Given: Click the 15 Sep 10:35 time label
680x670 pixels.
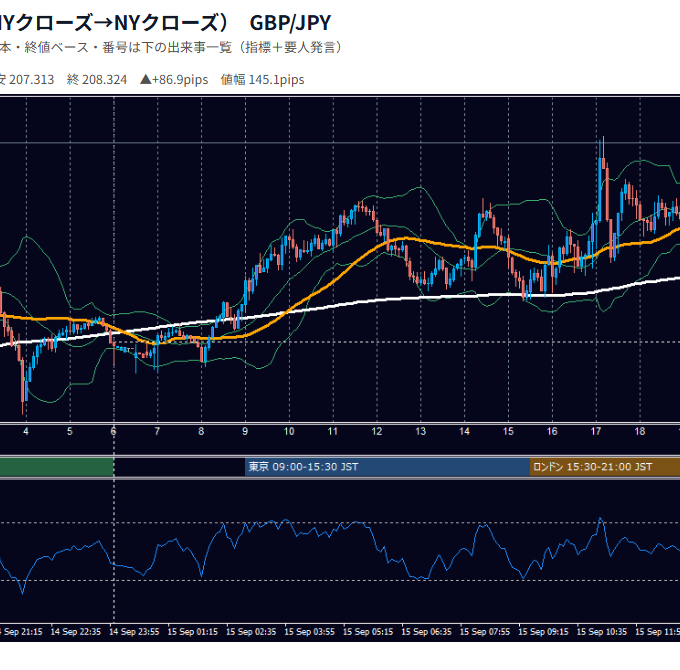Looking at the screenshot, I should tap(602, 632).
